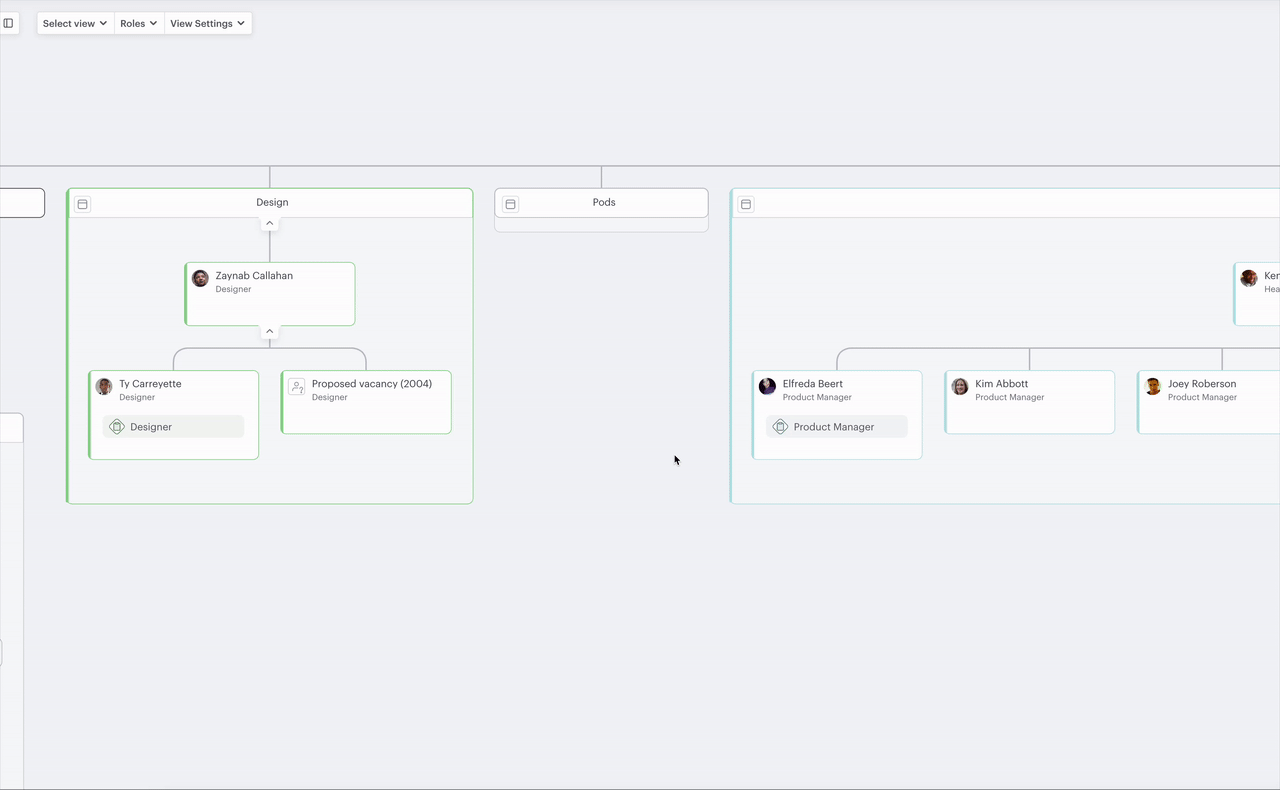This screenshot has height=790, width=1280.
Task: Click the Design team title label
Action: point(272,202)
